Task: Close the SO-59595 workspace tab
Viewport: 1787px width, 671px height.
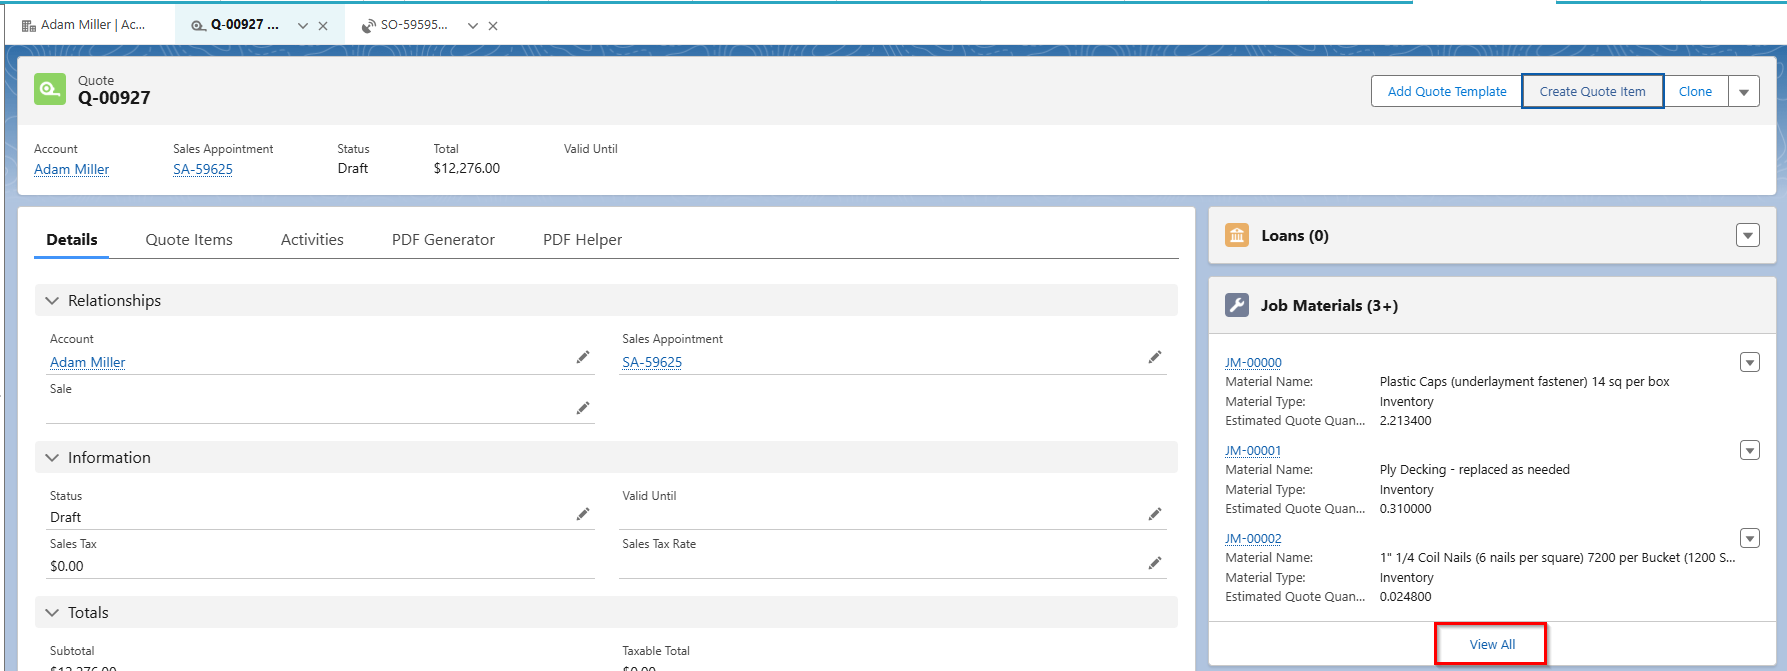Action: (493, 26)
